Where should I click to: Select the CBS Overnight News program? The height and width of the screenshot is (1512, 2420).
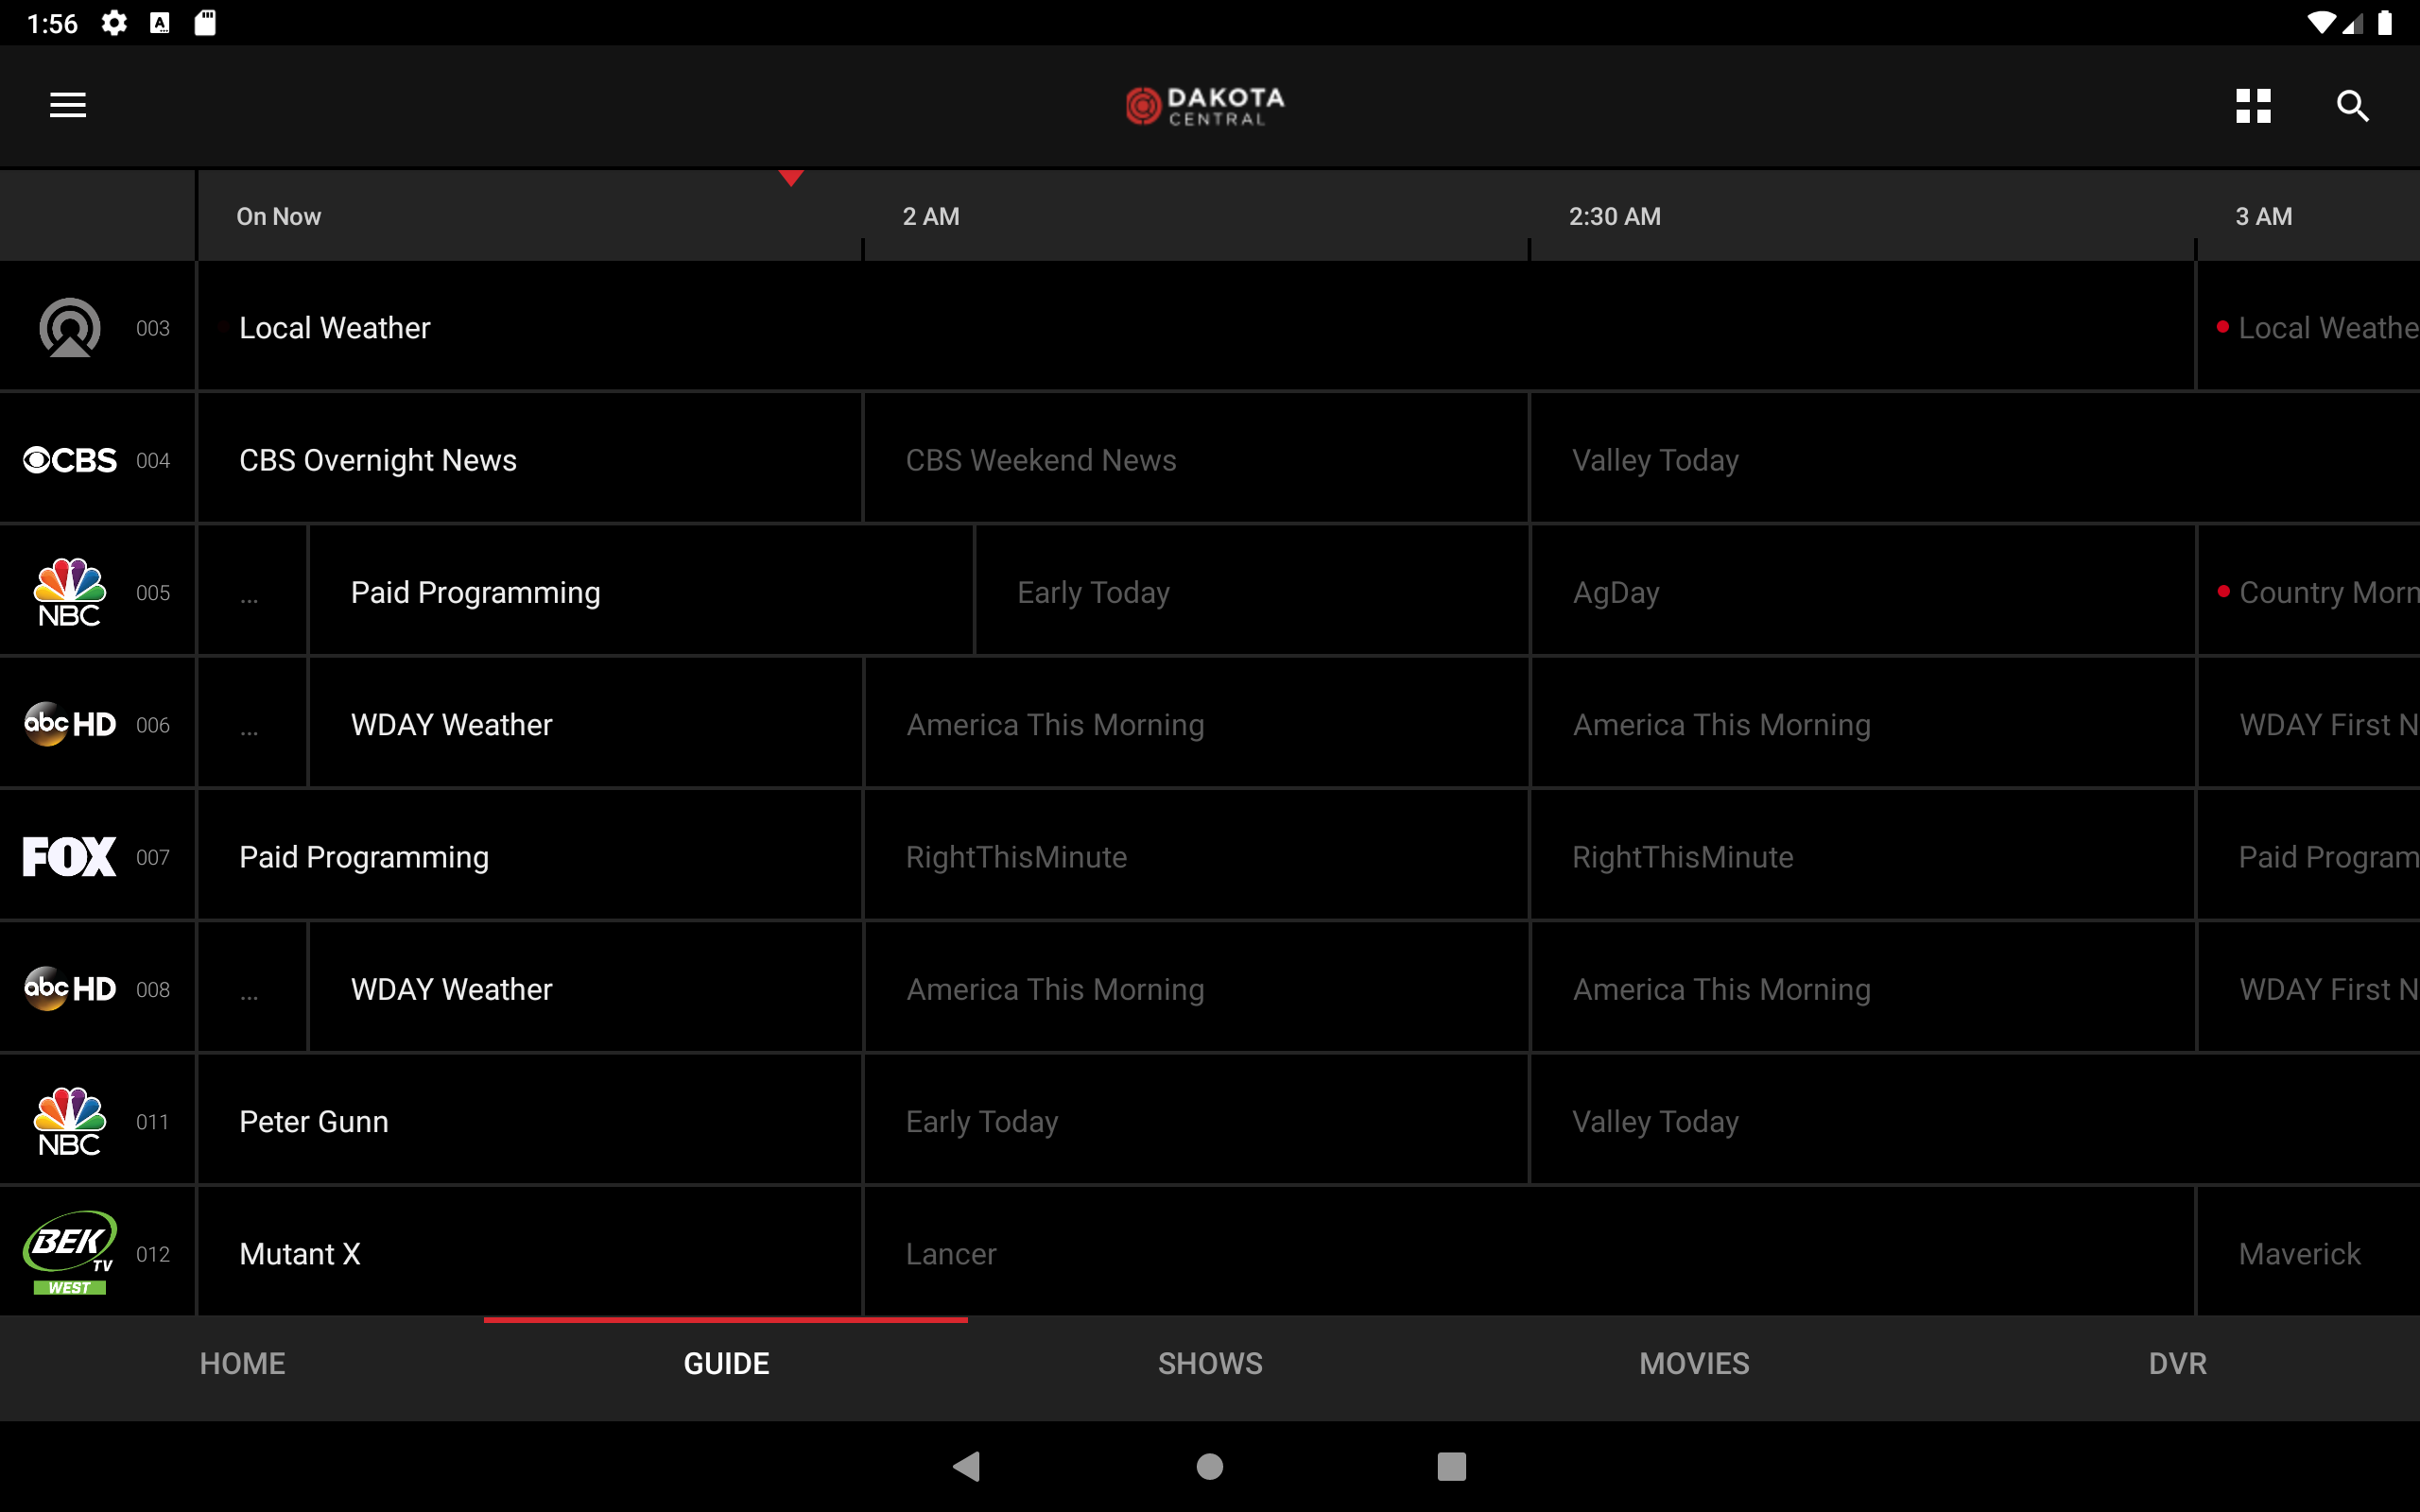click(529, 459)
